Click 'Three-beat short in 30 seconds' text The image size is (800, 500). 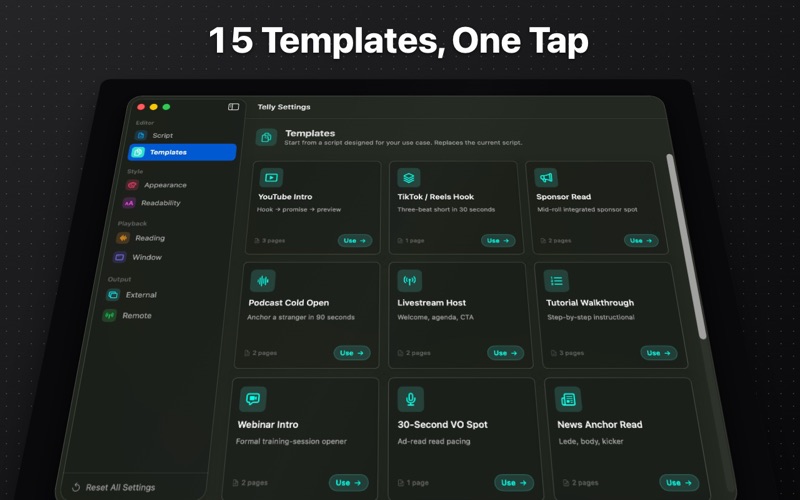tap(446, 210)
